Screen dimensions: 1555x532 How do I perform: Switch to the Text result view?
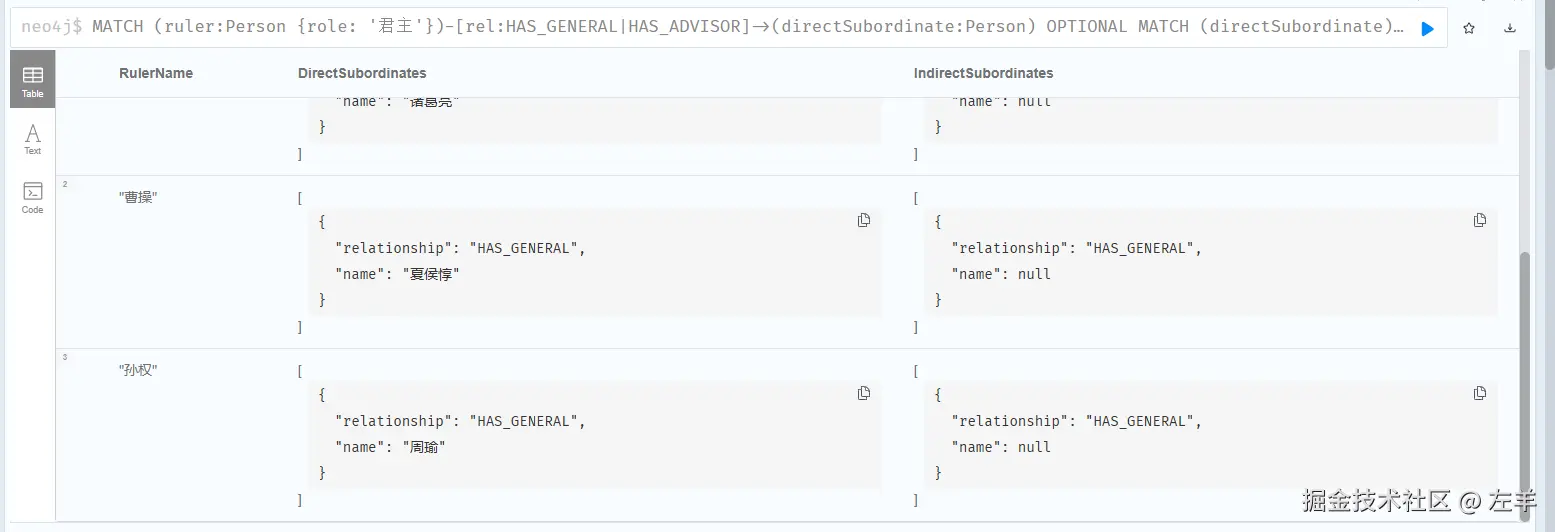[33, 139]
